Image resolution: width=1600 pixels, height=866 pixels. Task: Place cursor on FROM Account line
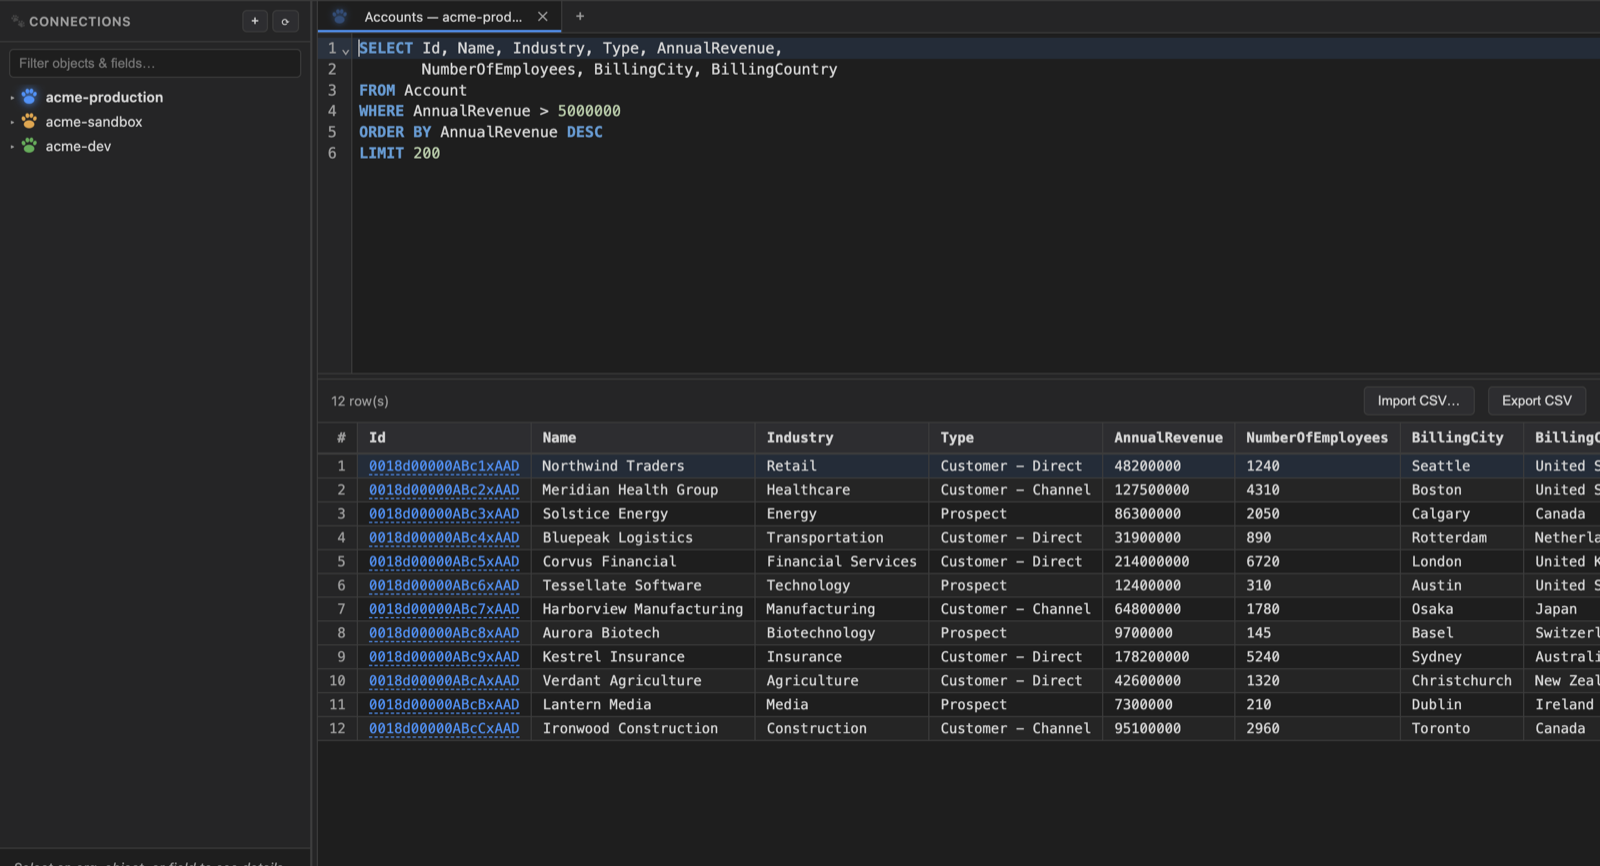pos(413,90)
